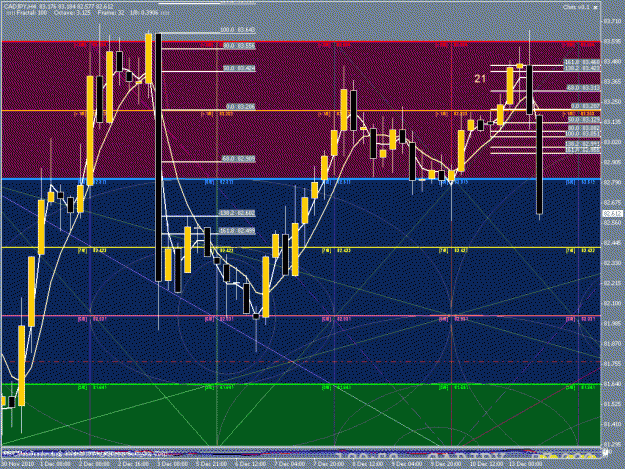Click the 81.410 price axis label

pyautogui.click(x=612, y=424)
